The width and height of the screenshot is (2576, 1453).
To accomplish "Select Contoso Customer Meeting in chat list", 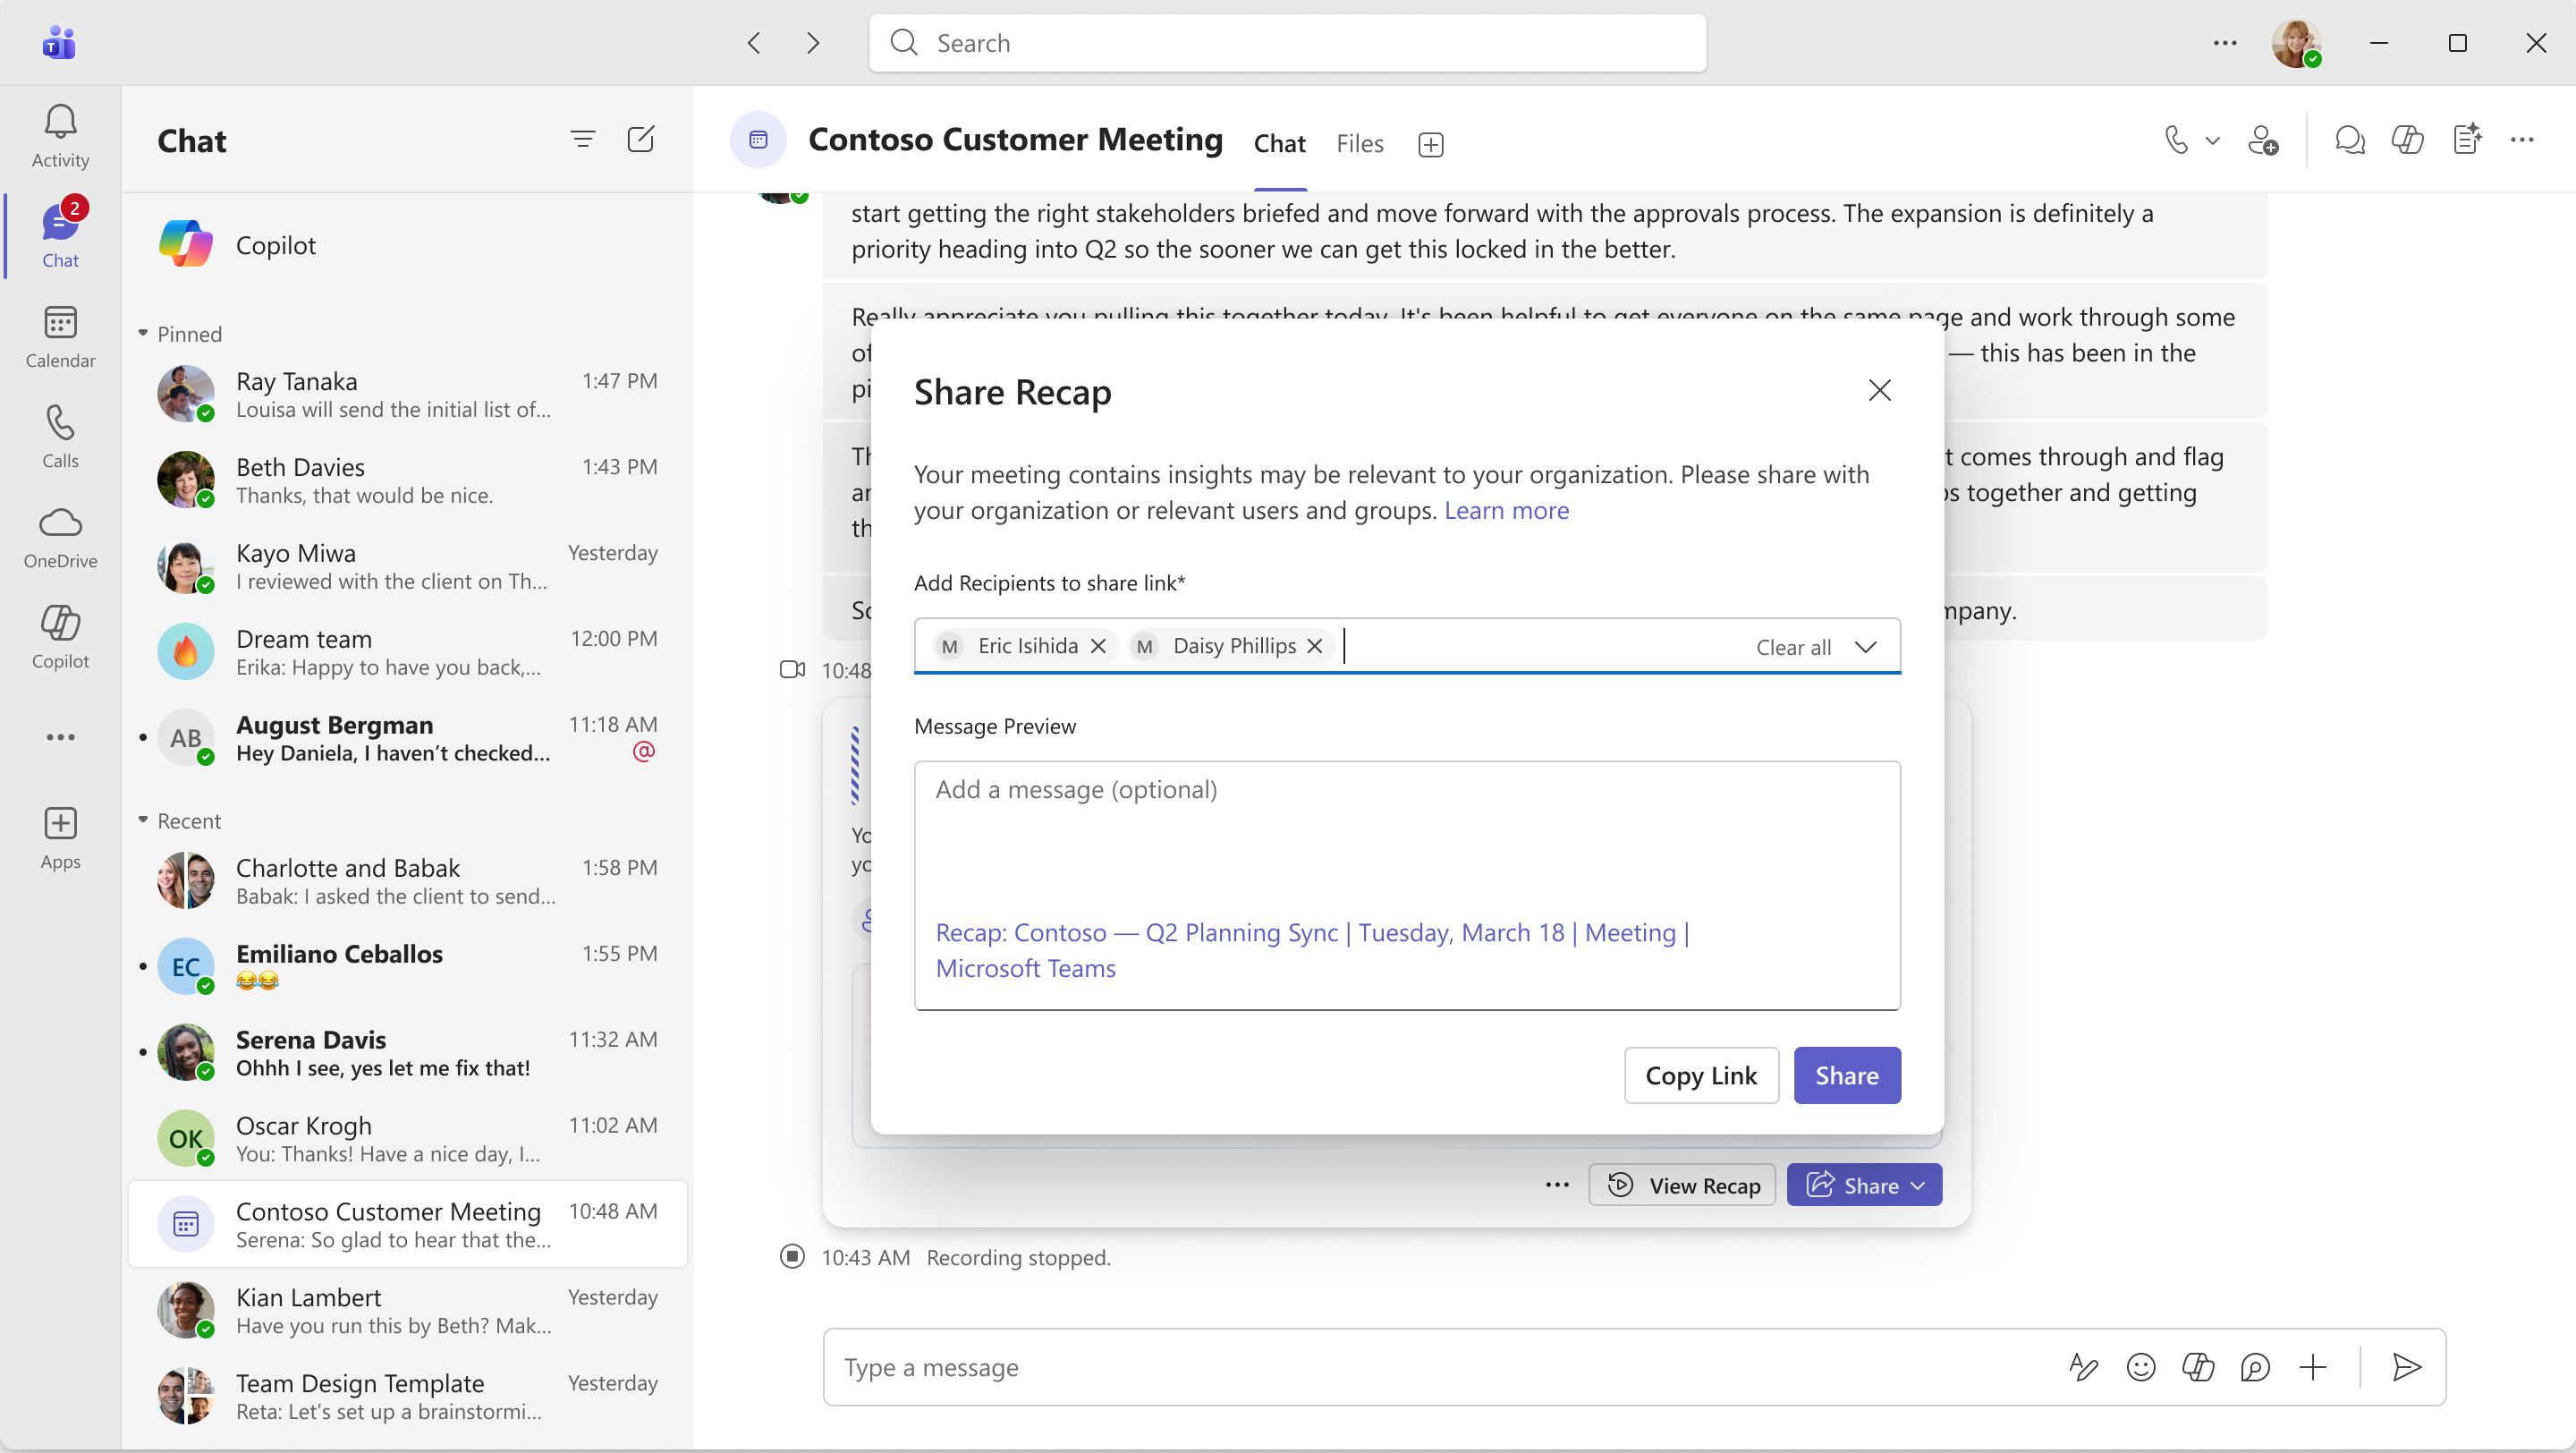I will tap(408, 1225).
